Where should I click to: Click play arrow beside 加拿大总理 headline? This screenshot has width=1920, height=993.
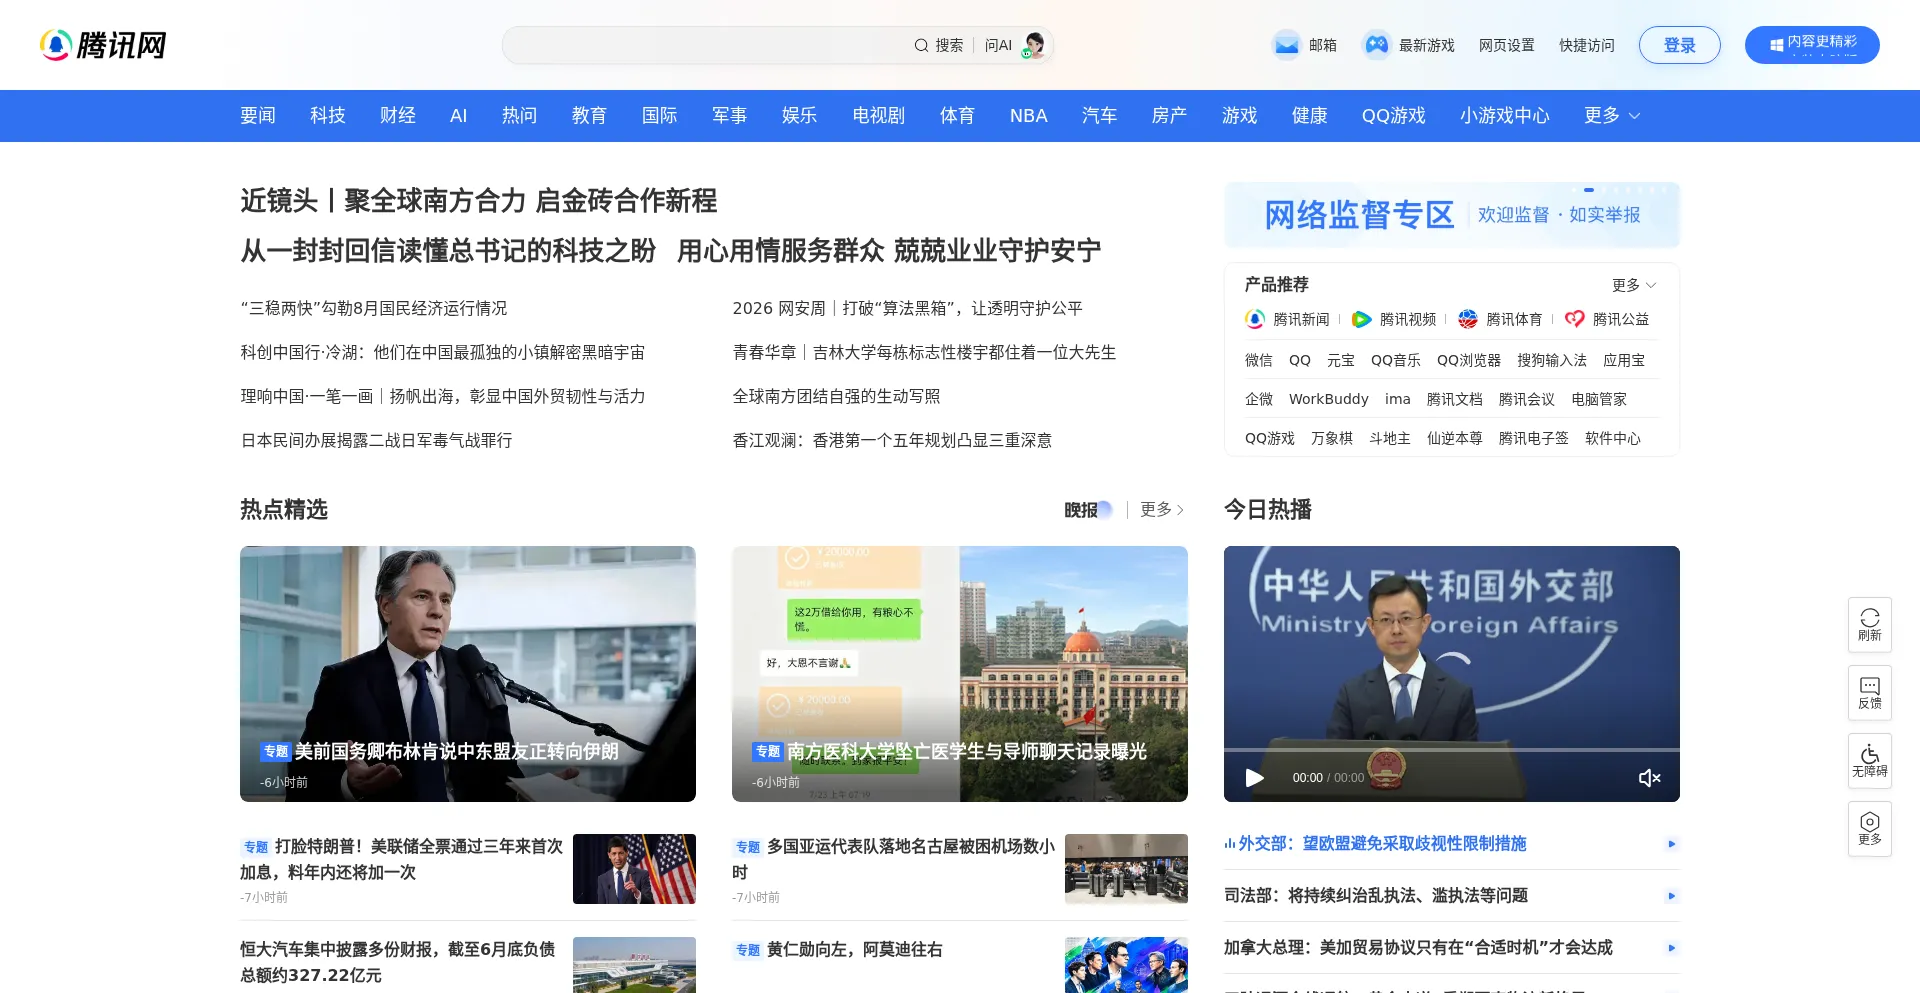point(1671,948)
